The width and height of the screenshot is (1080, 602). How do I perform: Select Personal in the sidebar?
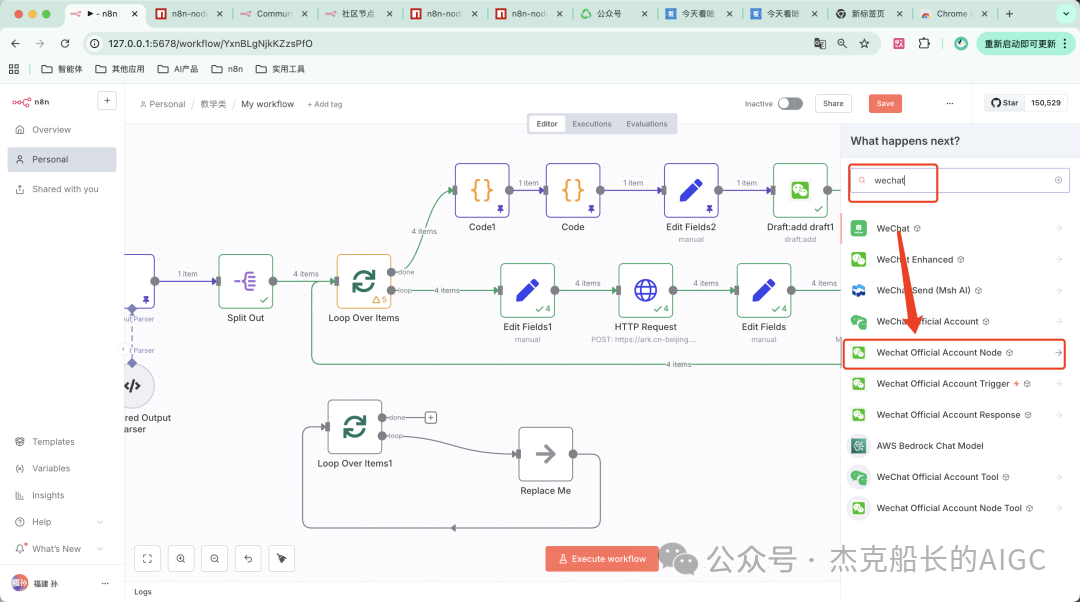62,159
